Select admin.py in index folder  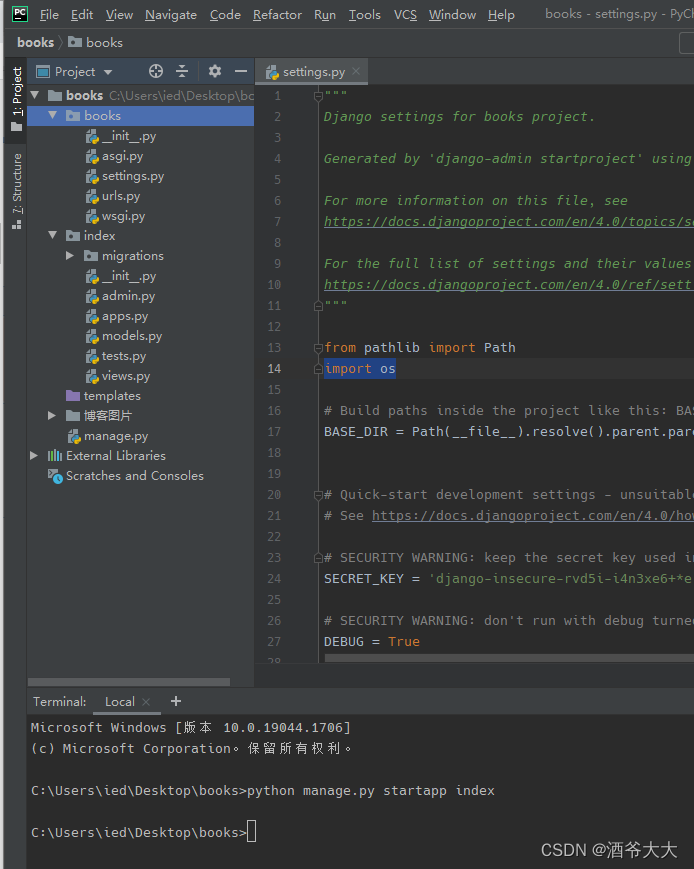pos(120,296)
